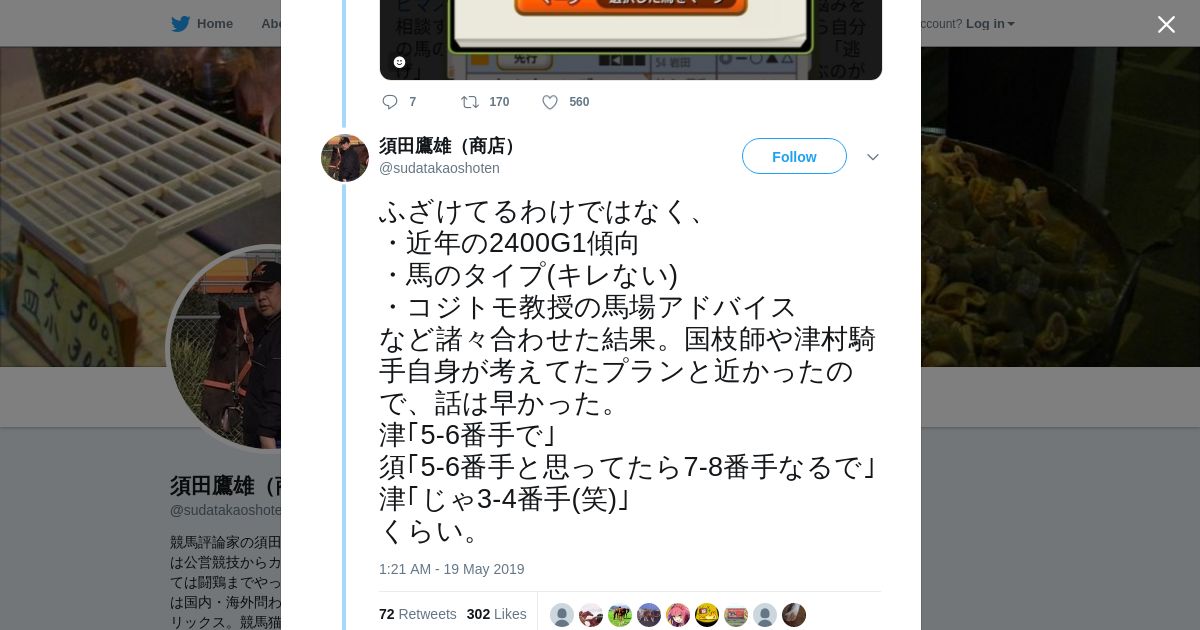Expand the tweet options chevron beside Follow
The image size is (1200, 630).
coord(872,157)
